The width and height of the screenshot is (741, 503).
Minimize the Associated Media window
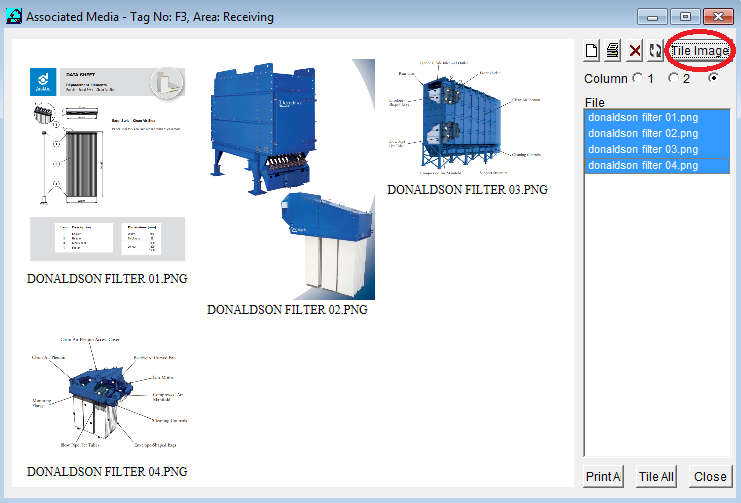tap(652, 17)
